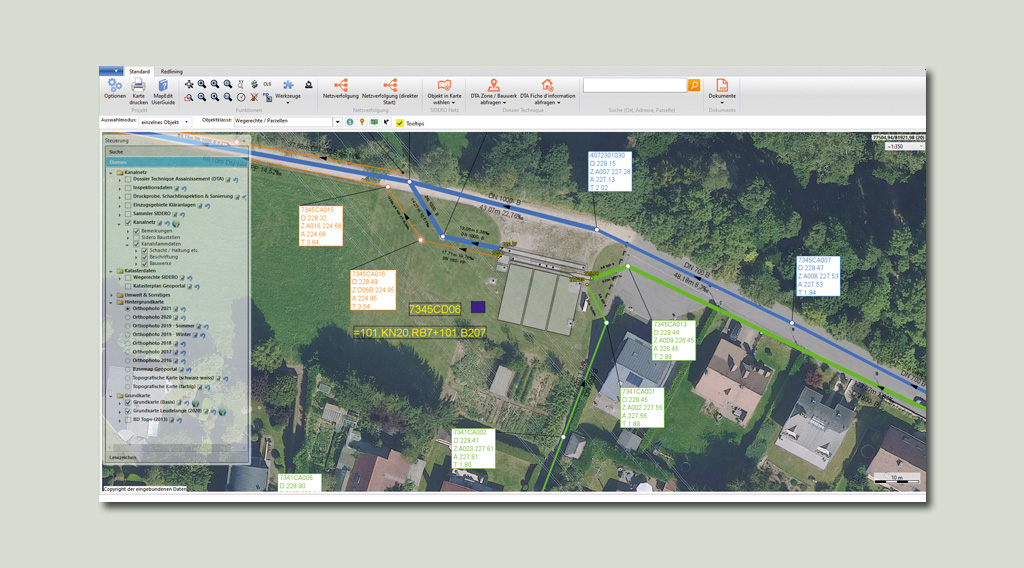Image resolution: width=1024 pixels, height=568 pixels.
Task: Toggle the Tooltips checkbox
Action: pyautogui.click(x=400, y=122)
